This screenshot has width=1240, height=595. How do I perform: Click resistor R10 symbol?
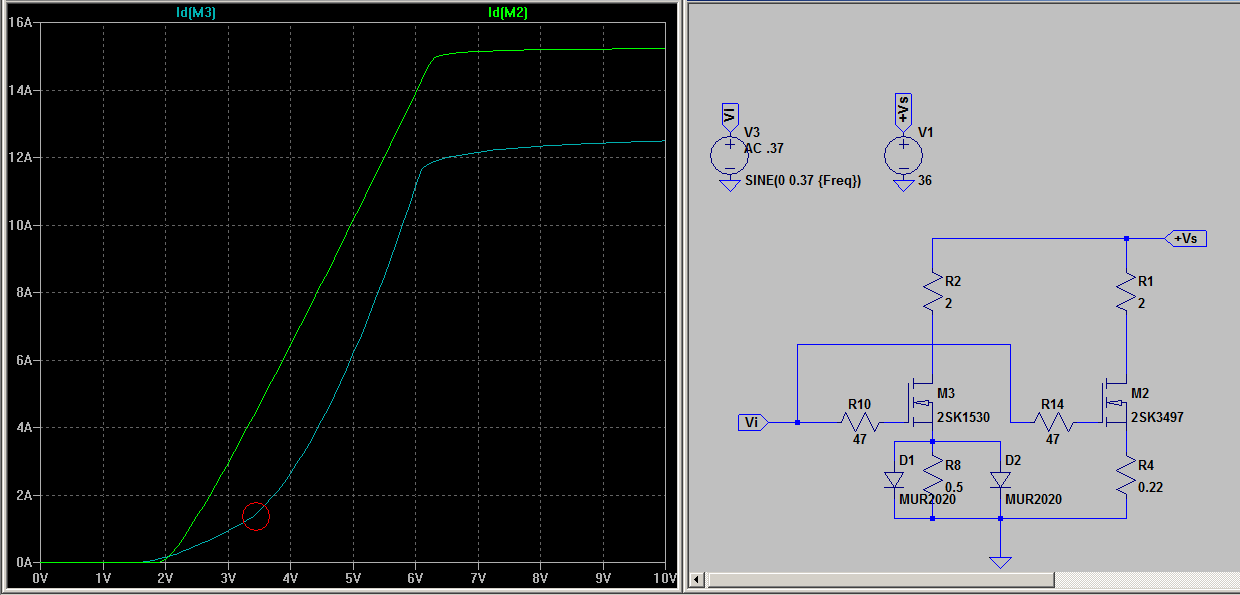pos(860,422)
